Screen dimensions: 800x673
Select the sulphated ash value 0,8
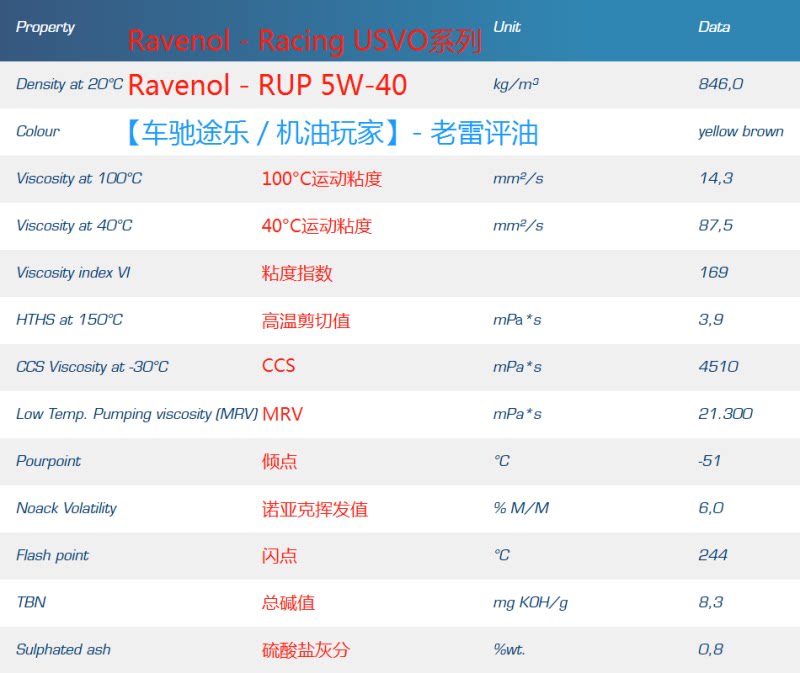coord(711,649)
